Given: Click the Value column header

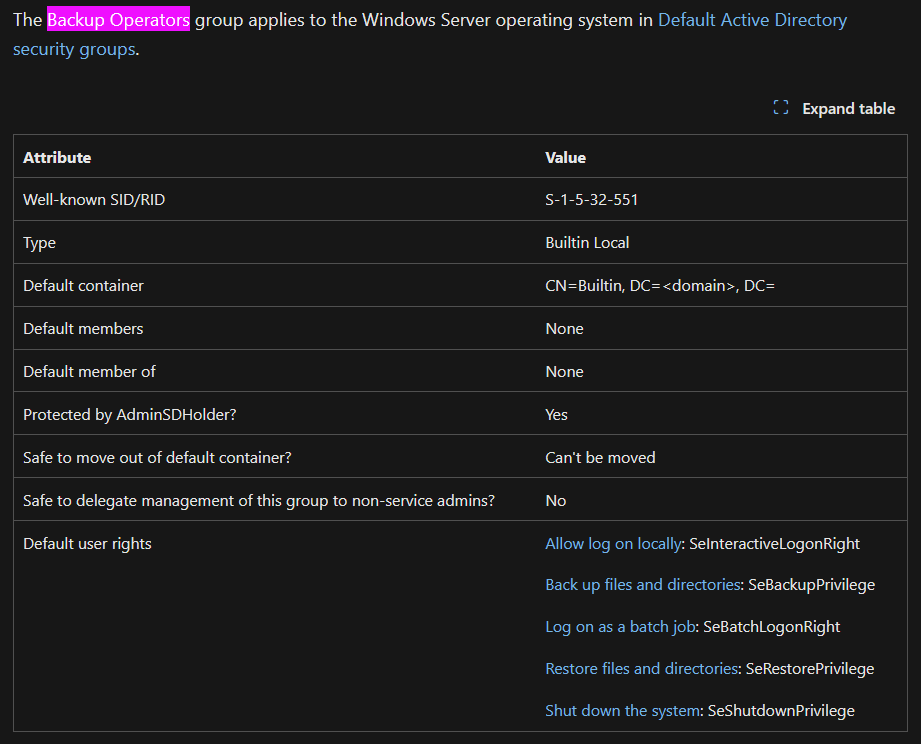Looking at the screenshot, I should pyautogui.click(x=565, y=157).
